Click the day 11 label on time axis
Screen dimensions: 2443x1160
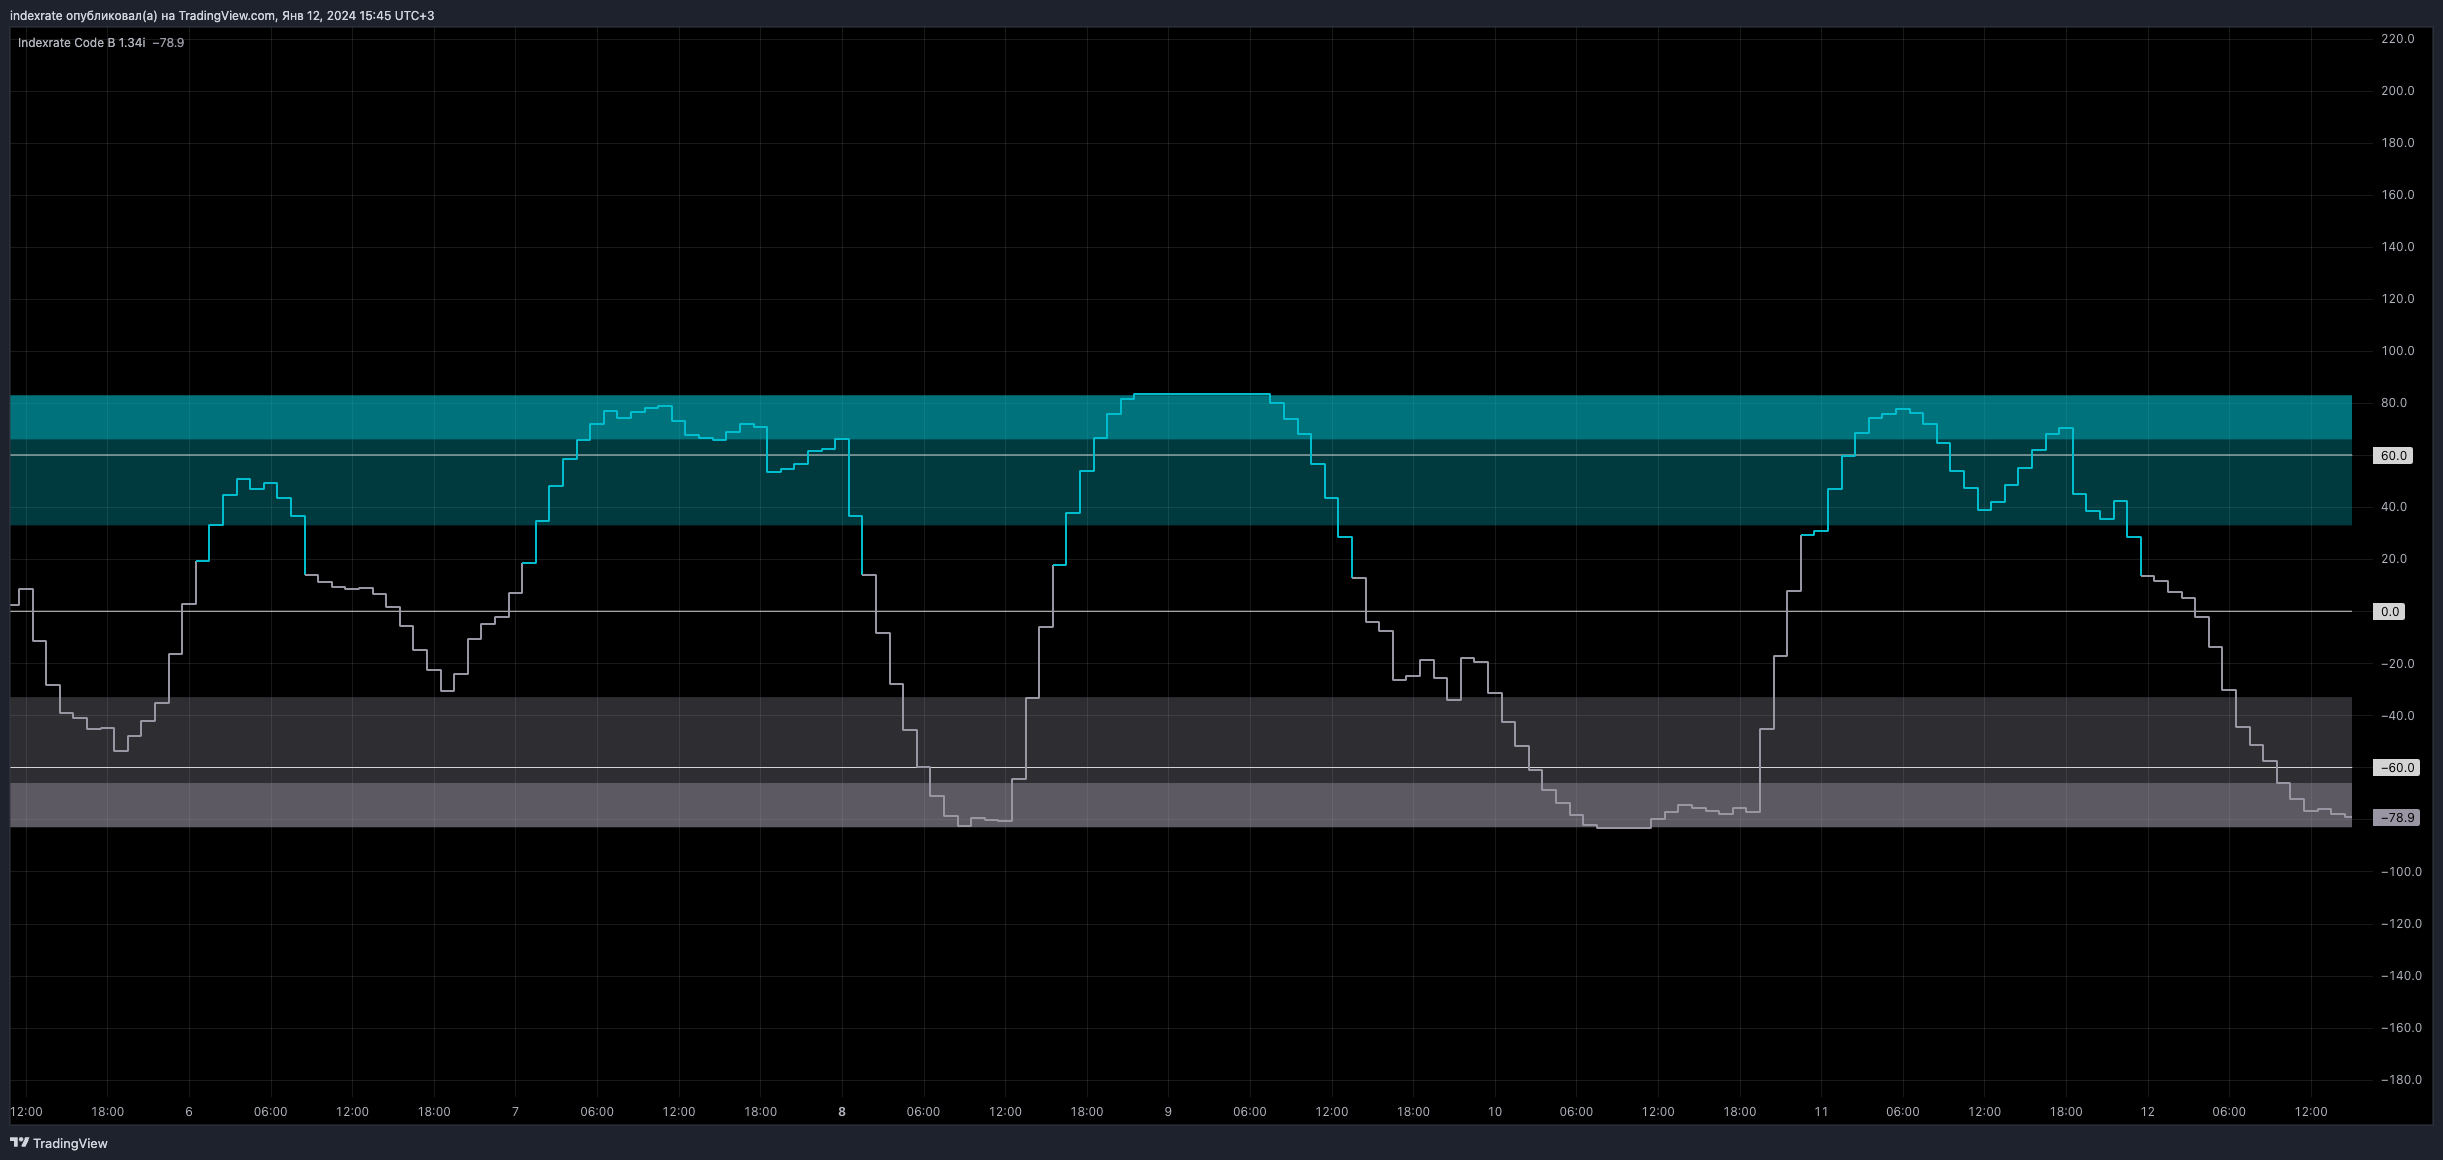(1821, 1112)
